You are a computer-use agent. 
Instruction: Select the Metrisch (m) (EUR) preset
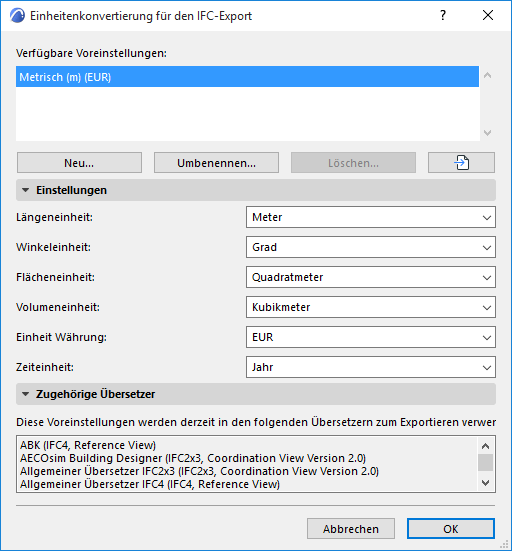(247, 77)
